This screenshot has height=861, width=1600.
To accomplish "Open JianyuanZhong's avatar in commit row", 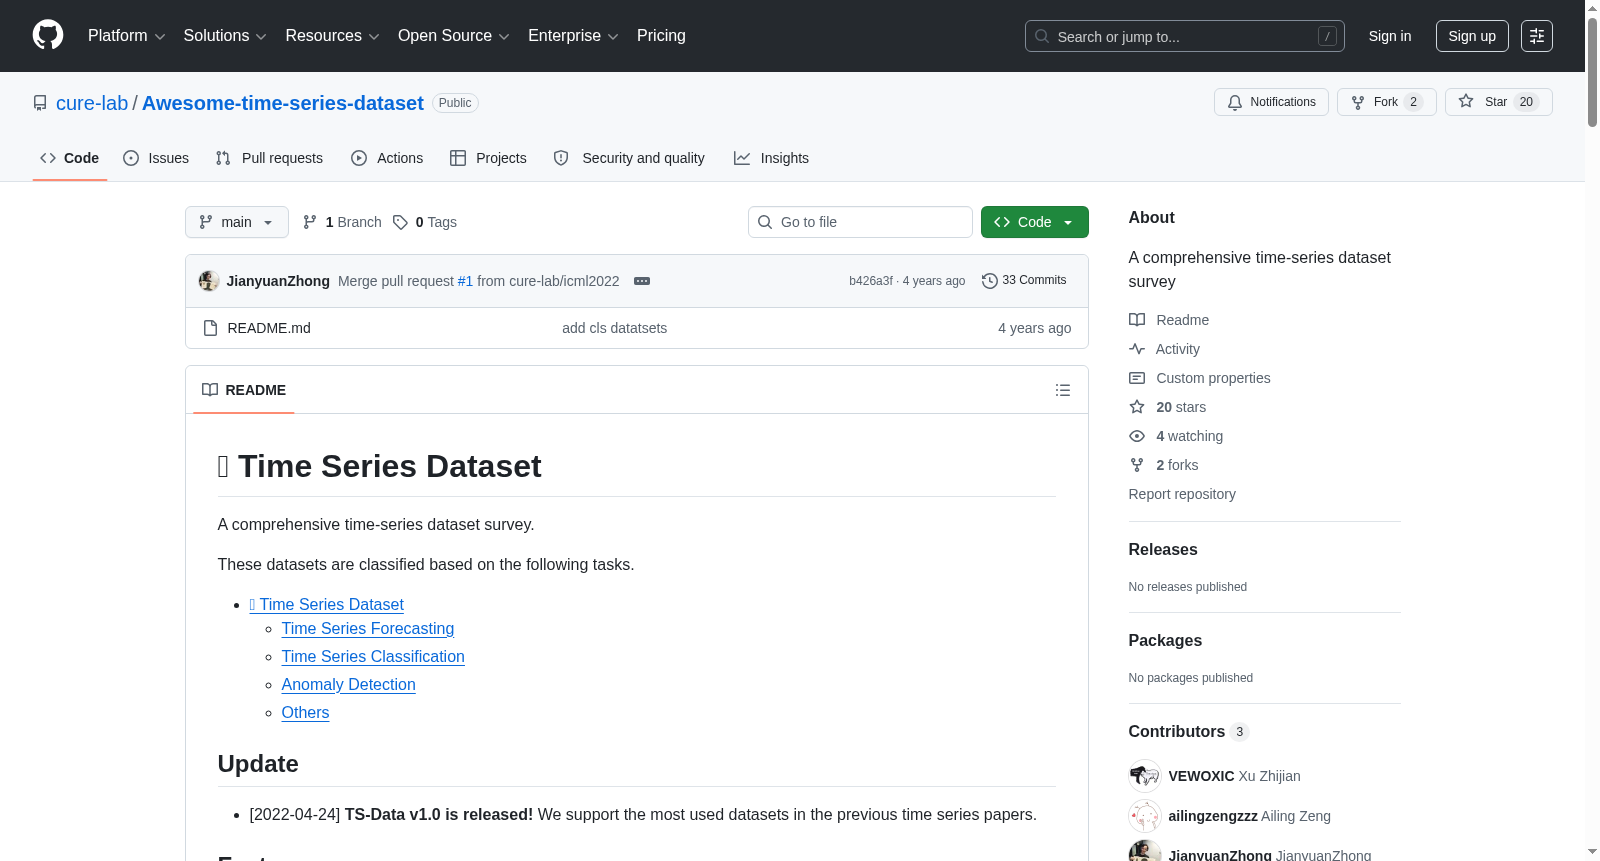I will coord(209,281).
